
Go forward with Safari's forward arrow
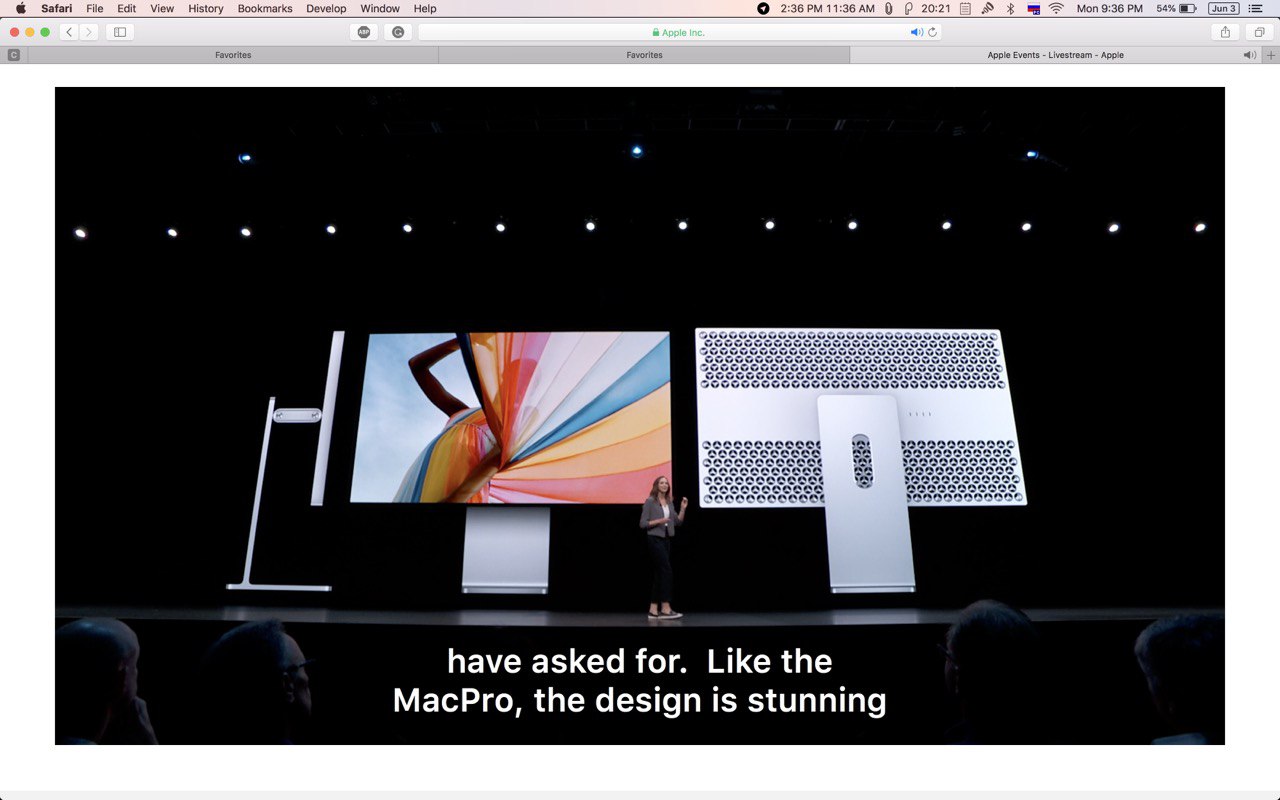point(89,32)
